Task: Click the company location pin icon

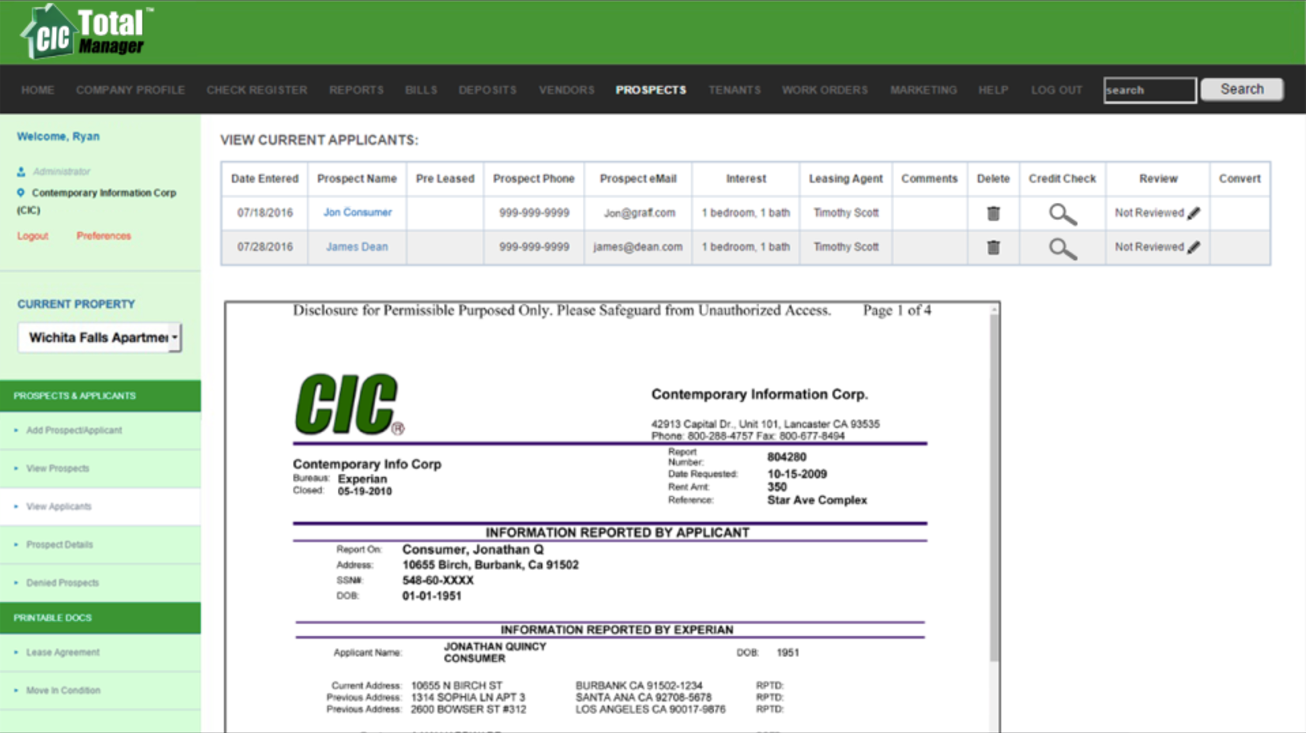Action: (21, 192)
